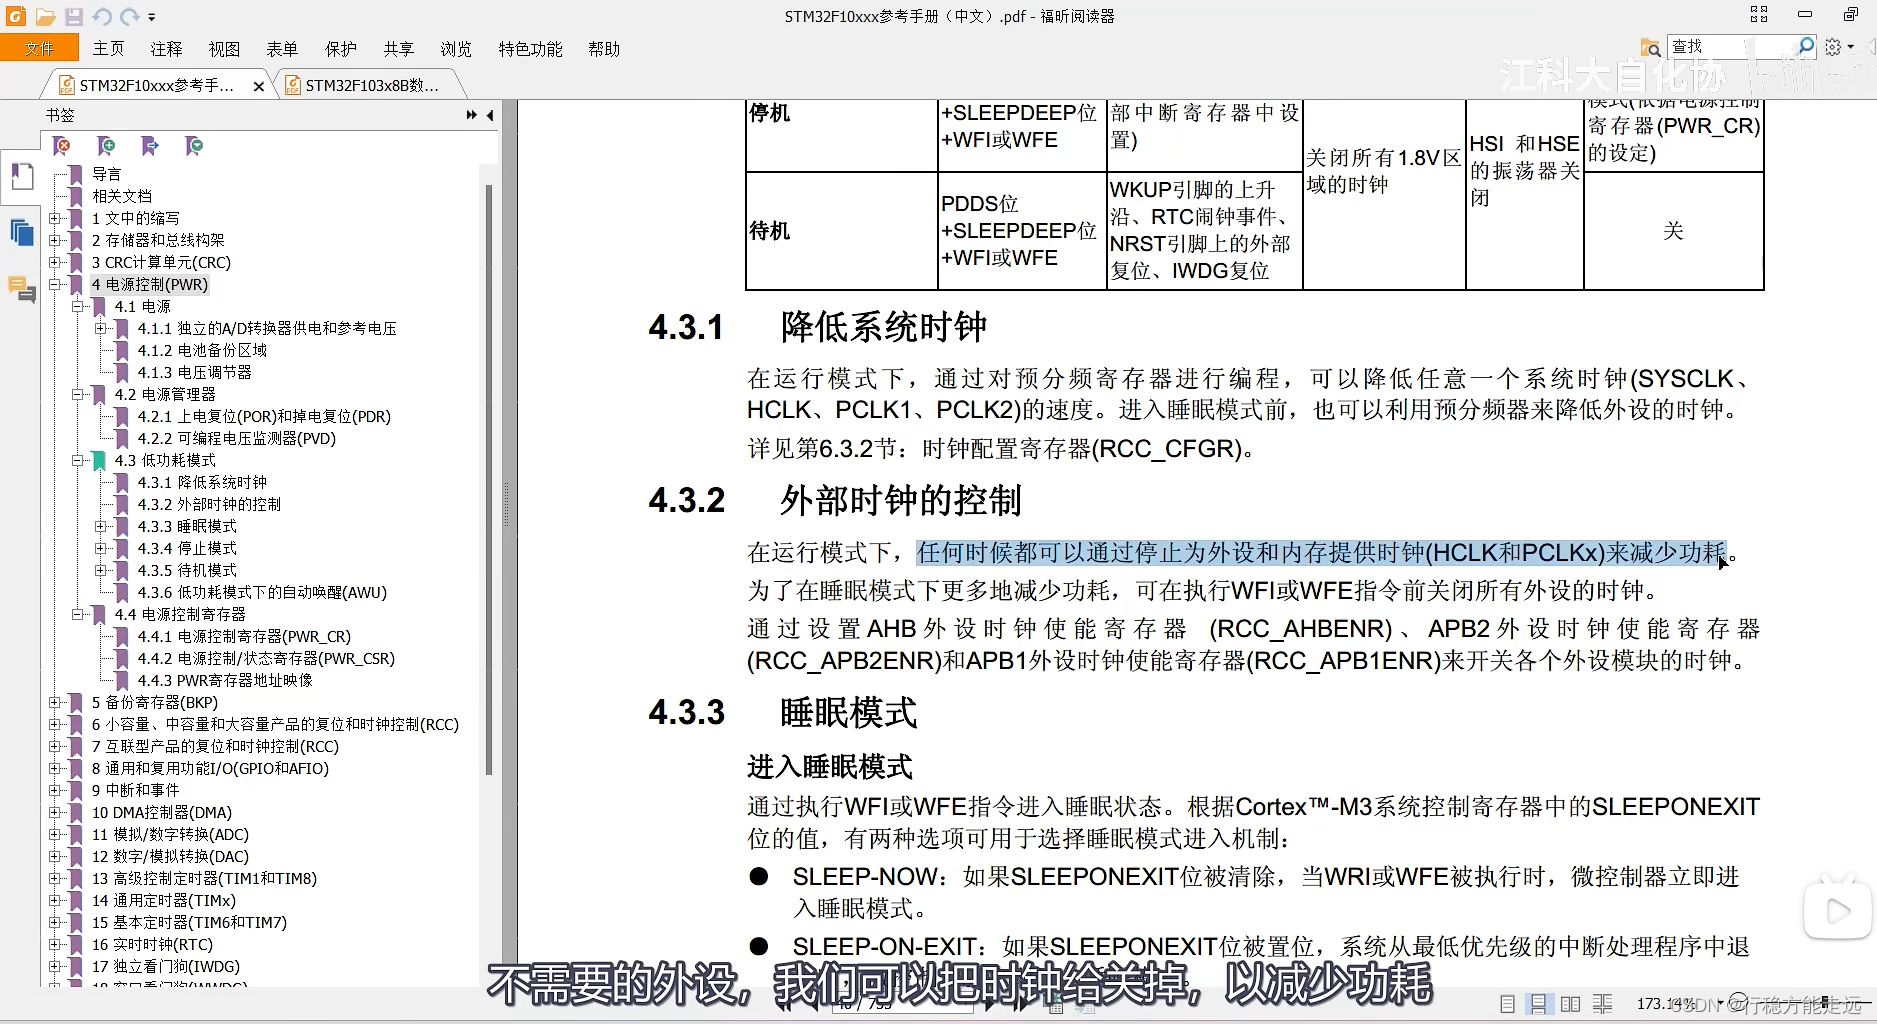Expand bookmark panel with double arrow

[471, 115]
